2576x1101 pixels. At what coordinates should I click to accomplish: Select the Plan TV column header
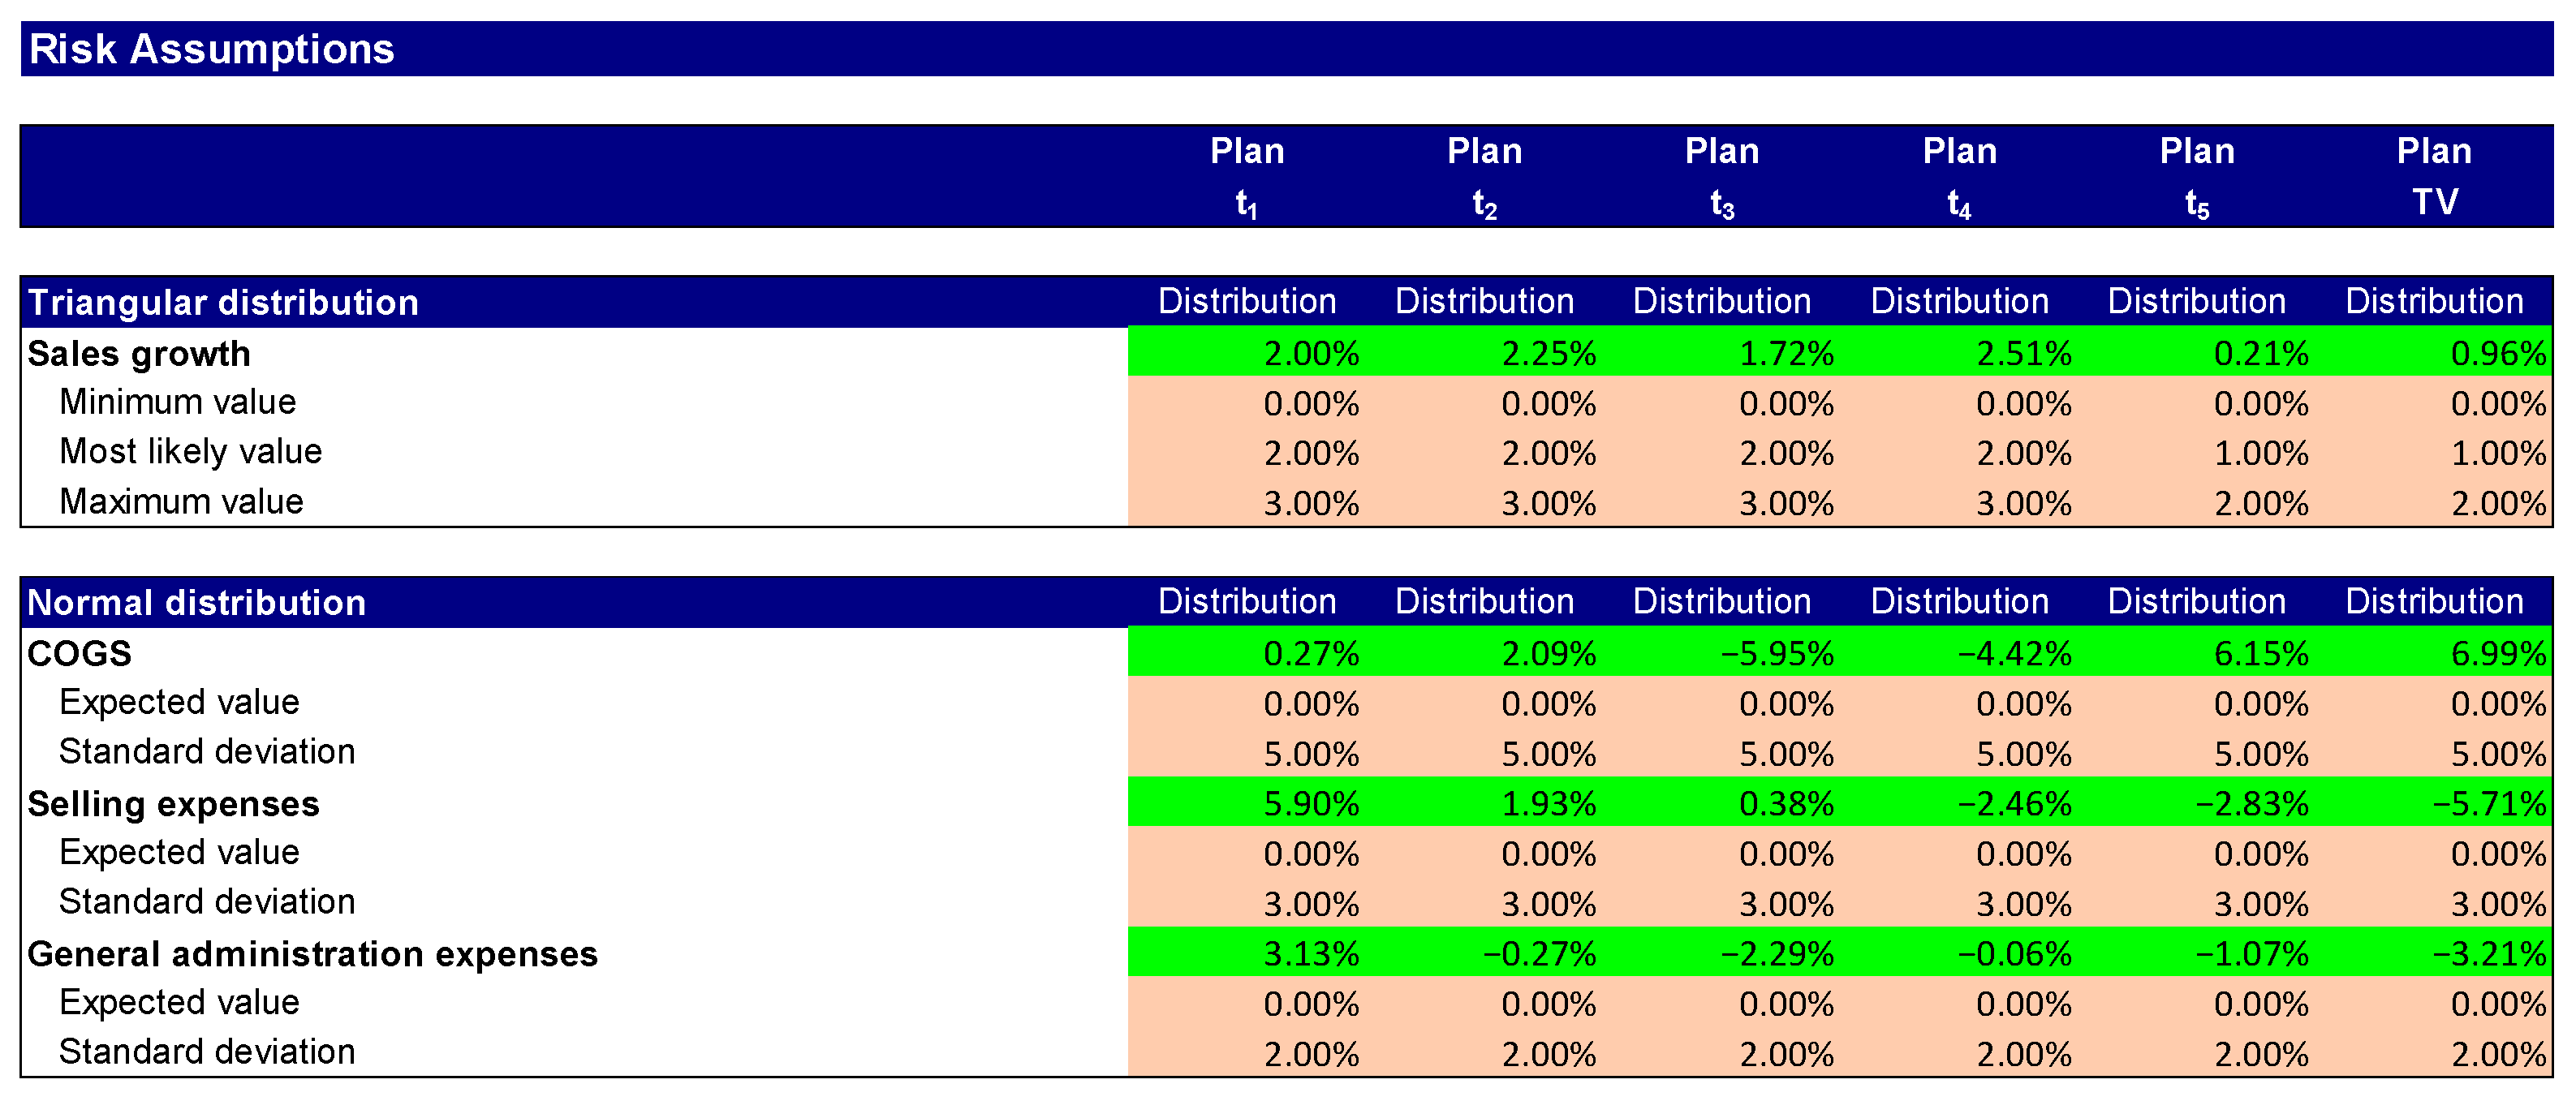tap(2433, 176)
